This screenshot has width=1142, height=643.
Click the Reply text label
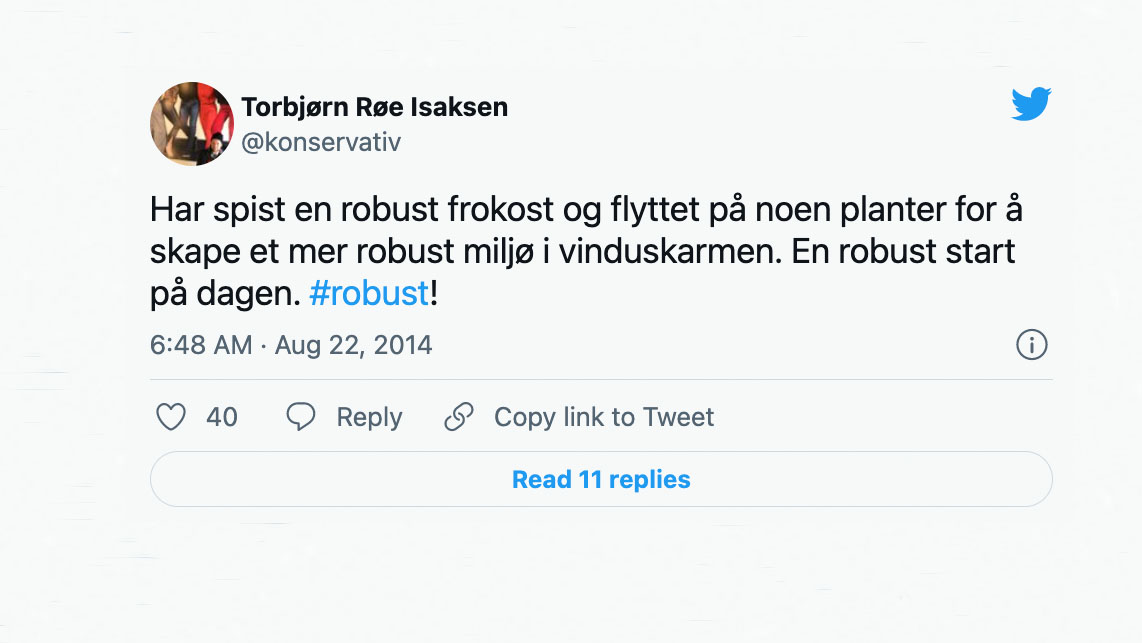tap(369, 417)
